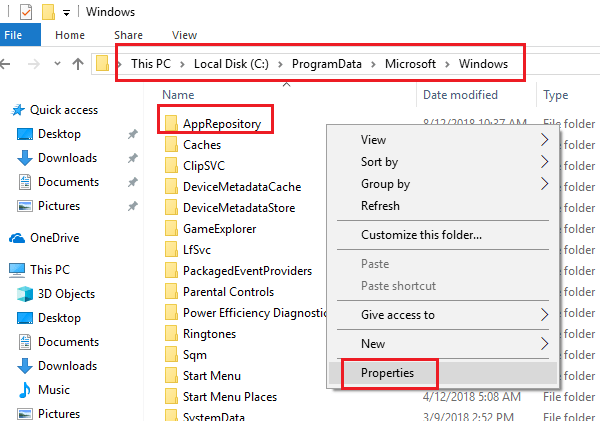
Task: Open OneDrive cloud icon in sidebar
Action: [x=17, y=238]
